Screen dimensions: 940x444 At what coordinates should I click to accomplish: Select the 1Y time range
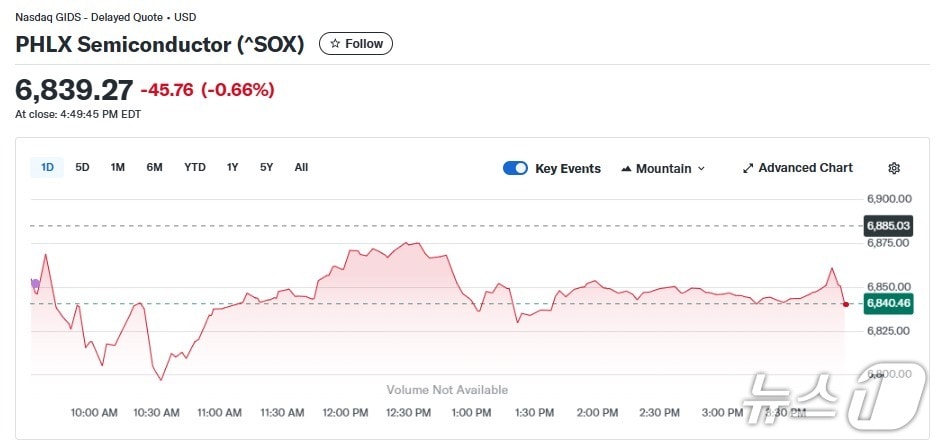coord(232,167)
